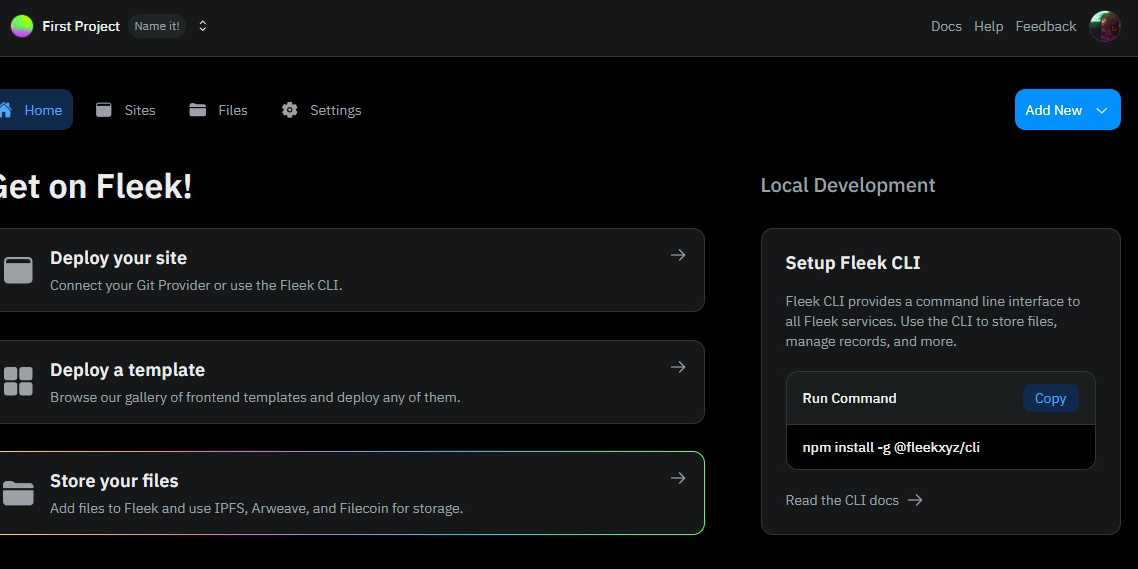The height and width of the screenshot is (569, 1138).
Task: Open the Feedback link
Action: click(1045, 26)
